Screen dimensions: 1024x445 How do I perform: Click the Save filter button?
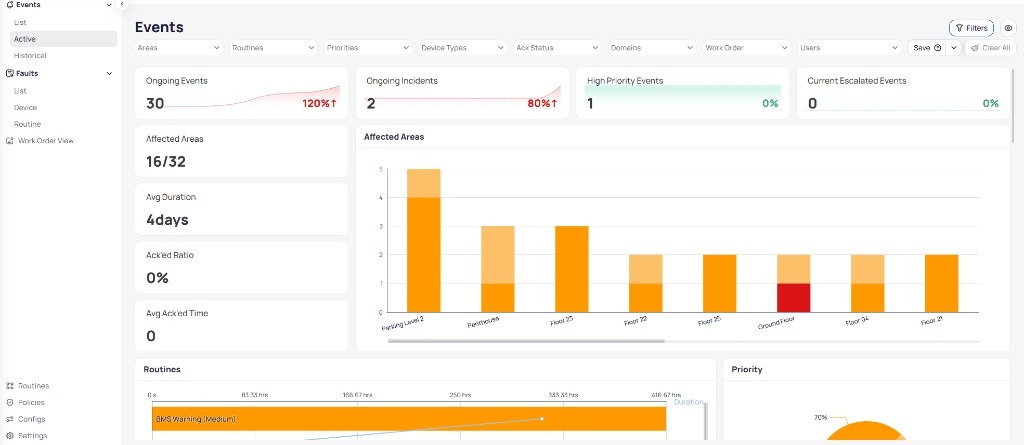[927, 48]
